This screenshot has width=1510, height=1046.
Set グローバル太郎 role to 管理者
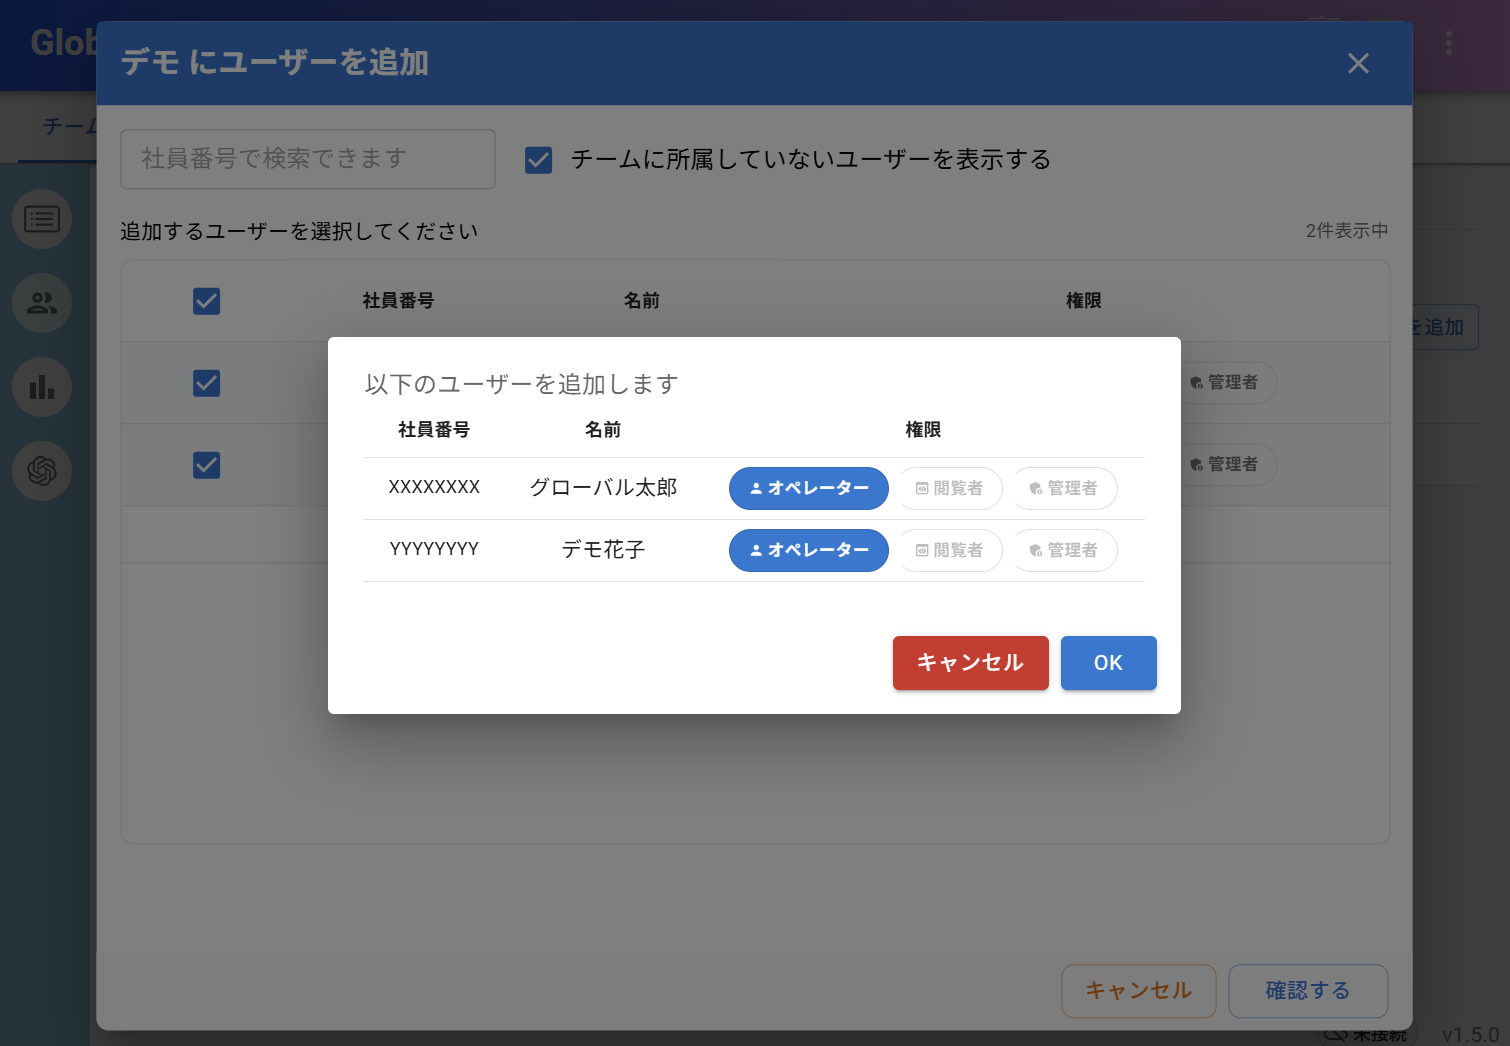click(x=1064, y=488)
